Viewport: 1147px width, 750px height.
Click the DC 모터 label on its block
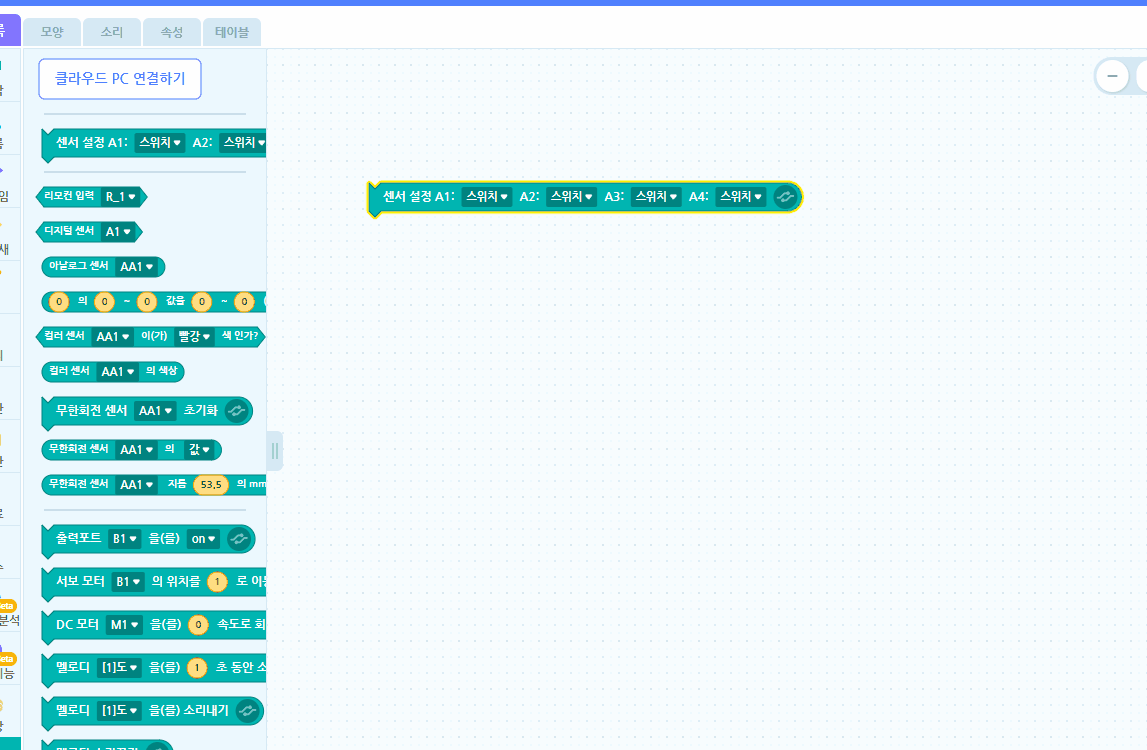78,624
